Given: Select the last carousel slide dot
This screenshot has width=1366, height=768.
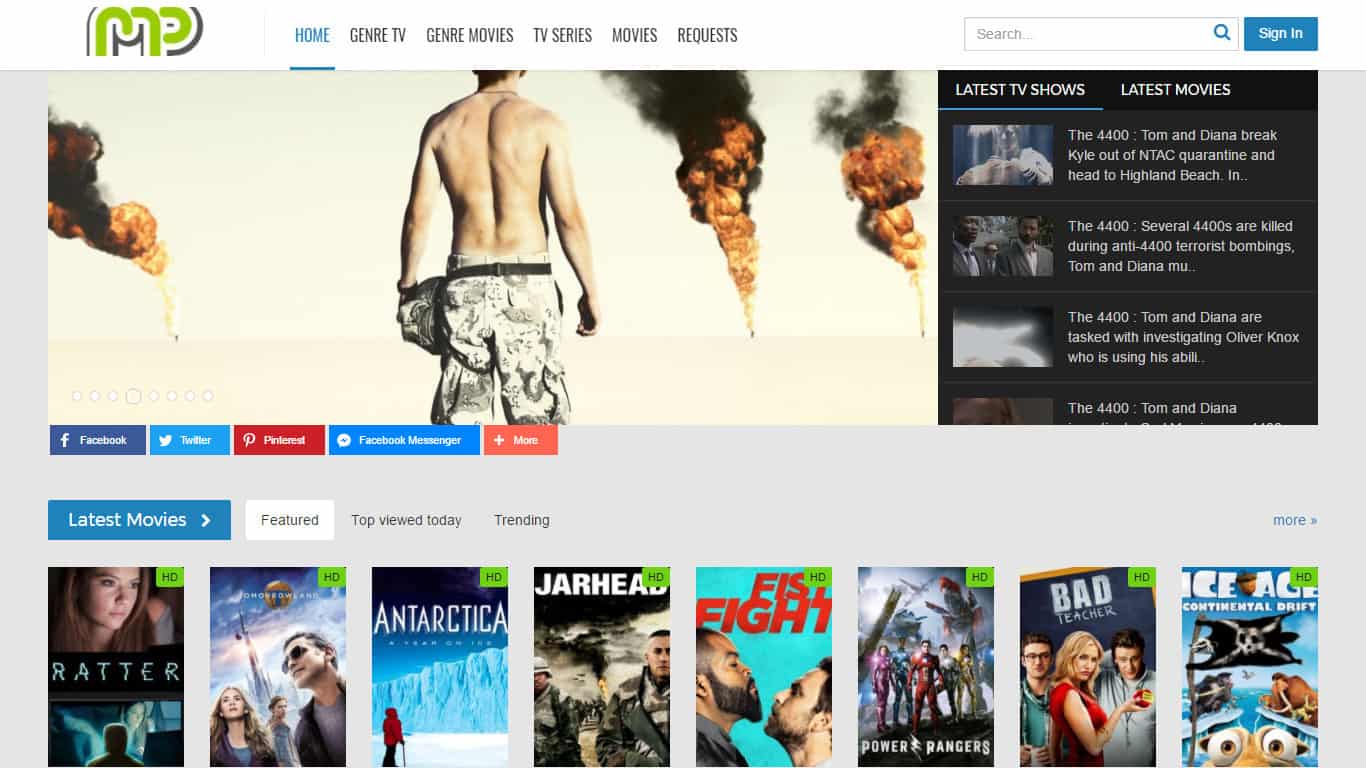Looking at the screenshot, I should [208, 396].
